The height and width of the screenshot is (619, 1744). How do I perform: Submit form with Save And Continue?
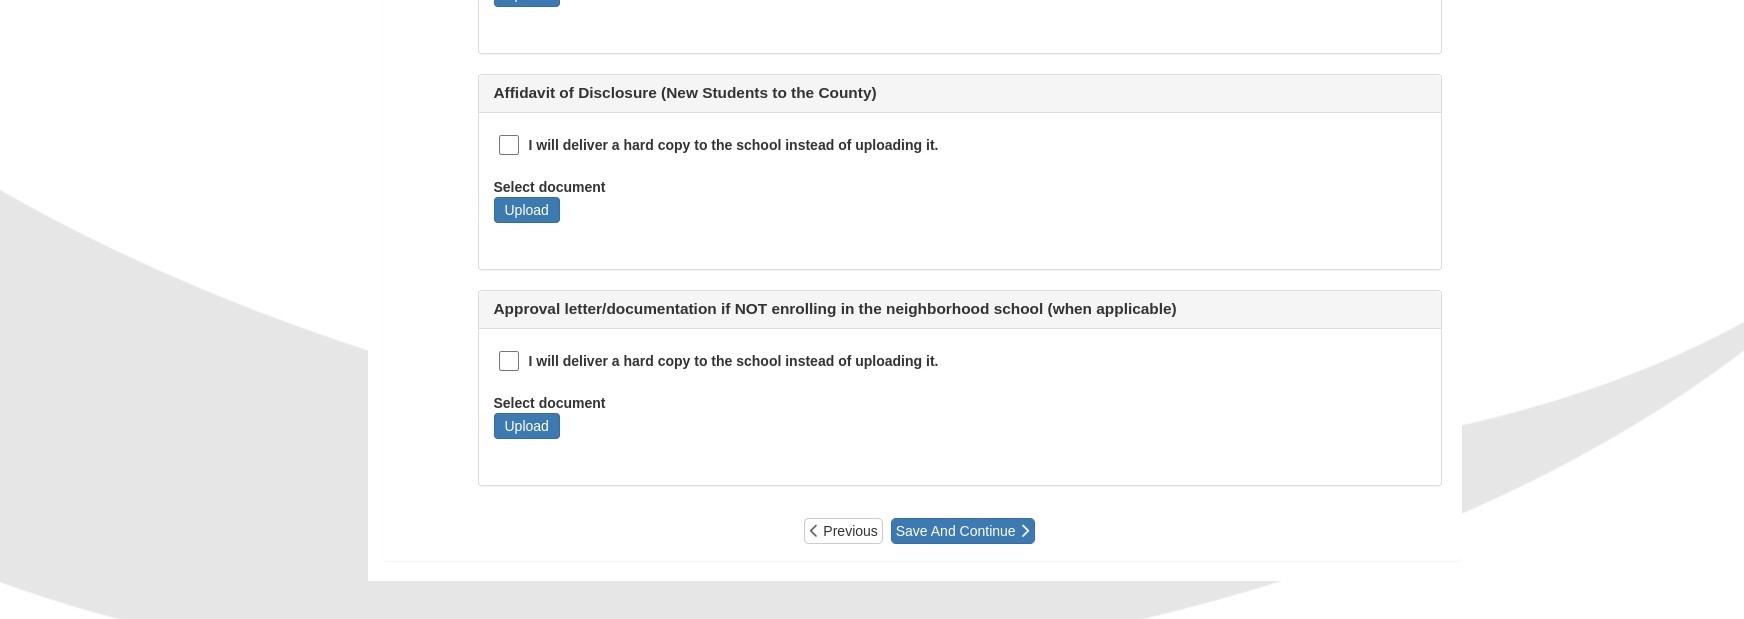coord(962,531)
